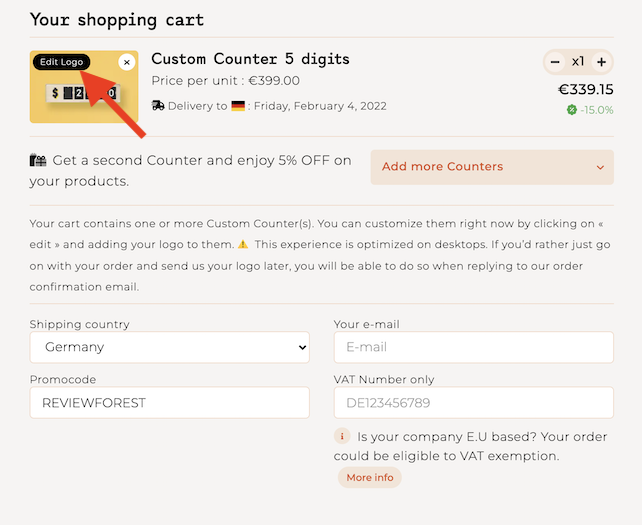Click the gift icon beside second Counter offer

(x=38, y=160)
